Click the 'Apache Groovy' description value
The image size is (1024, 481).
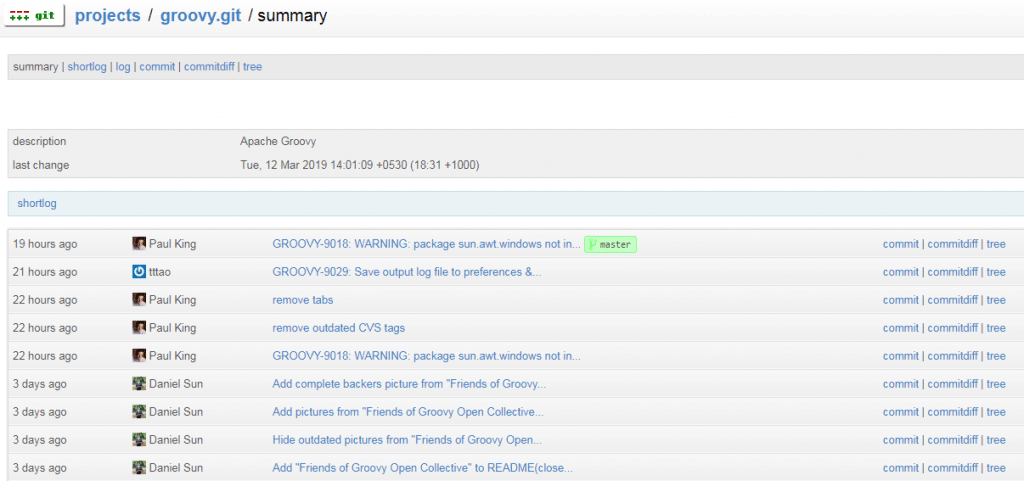tap(278, 141)
